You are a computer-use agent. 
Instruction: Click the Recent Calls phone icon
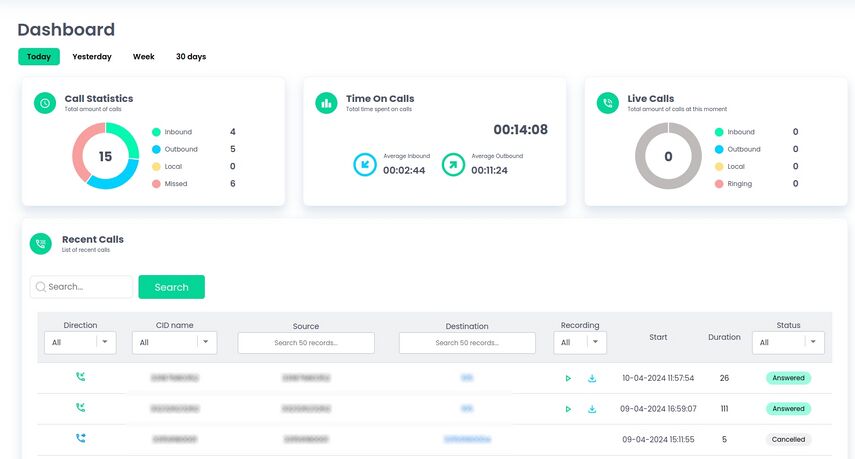(41, 244)
